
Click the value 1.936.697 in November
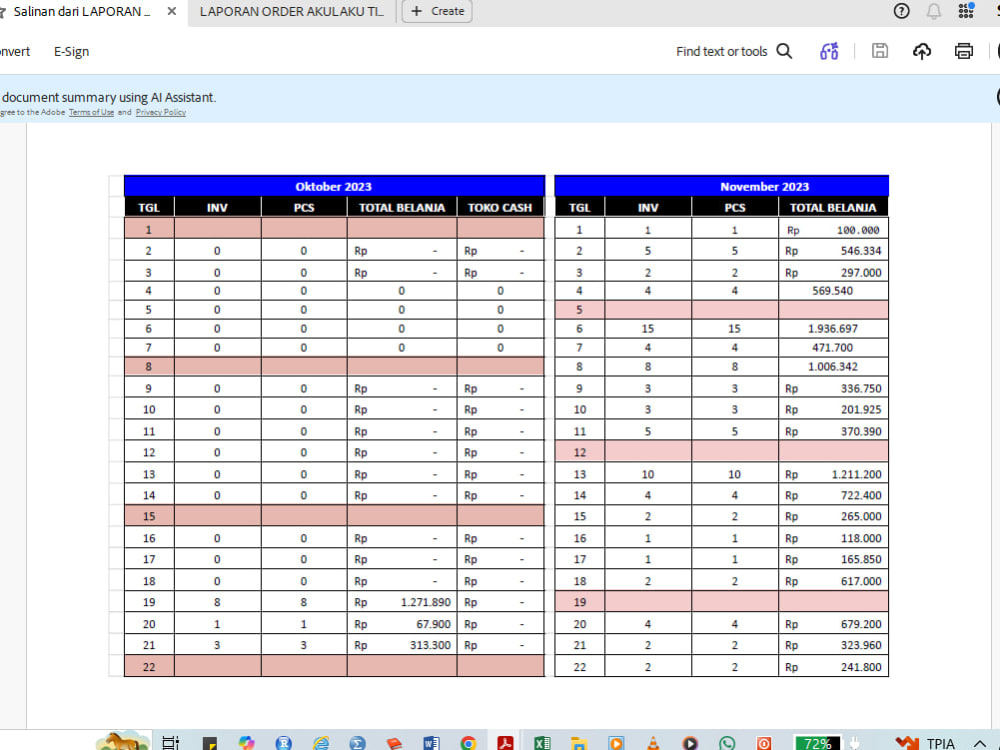click(x=832, y=328)
